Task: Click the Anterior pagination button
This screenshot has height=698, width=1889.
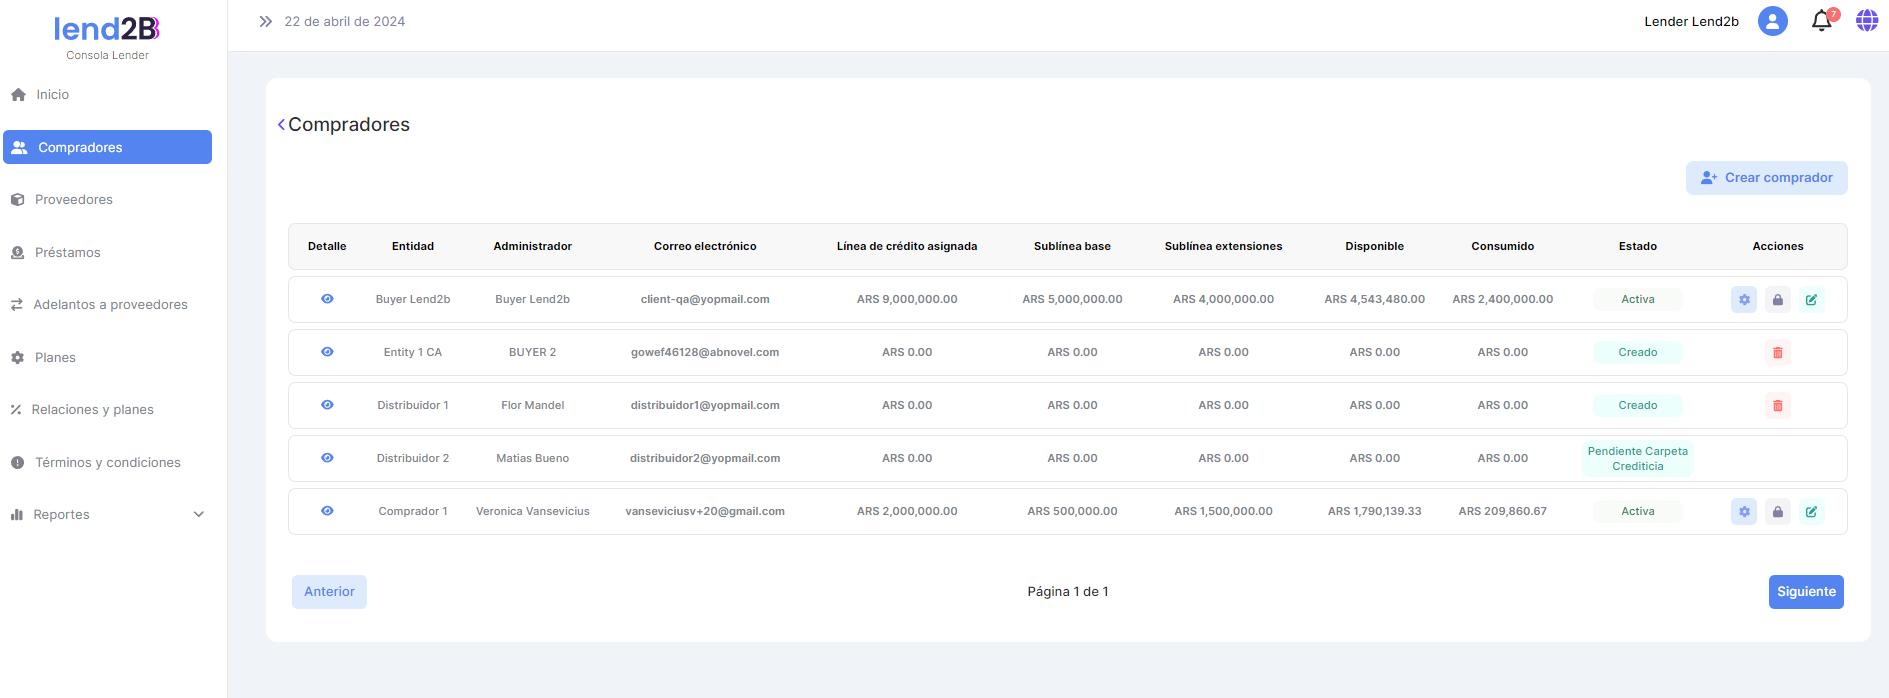Action: click(x=329, y=592)
